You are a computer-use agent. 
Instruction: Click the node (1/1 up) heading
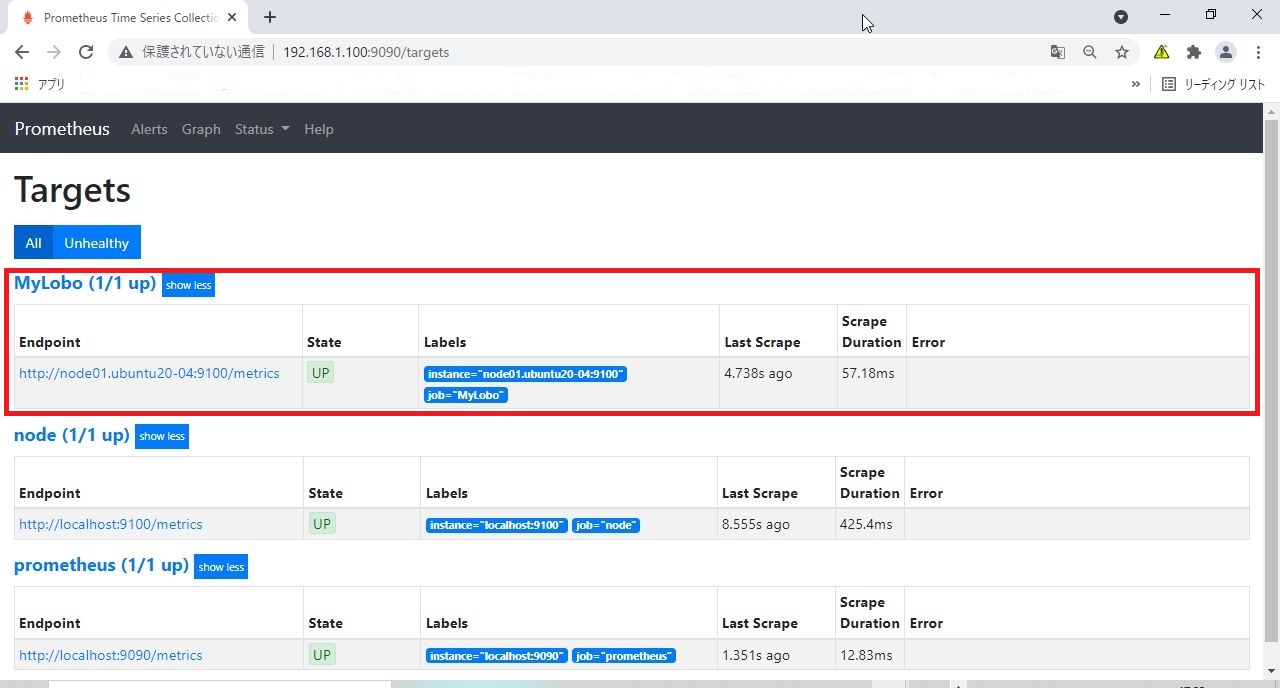coord(72,434)
